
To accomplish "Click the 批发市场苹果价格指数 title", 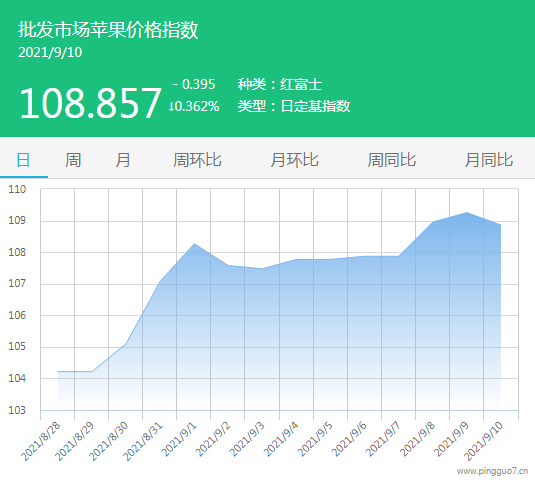I will point(108,30).
